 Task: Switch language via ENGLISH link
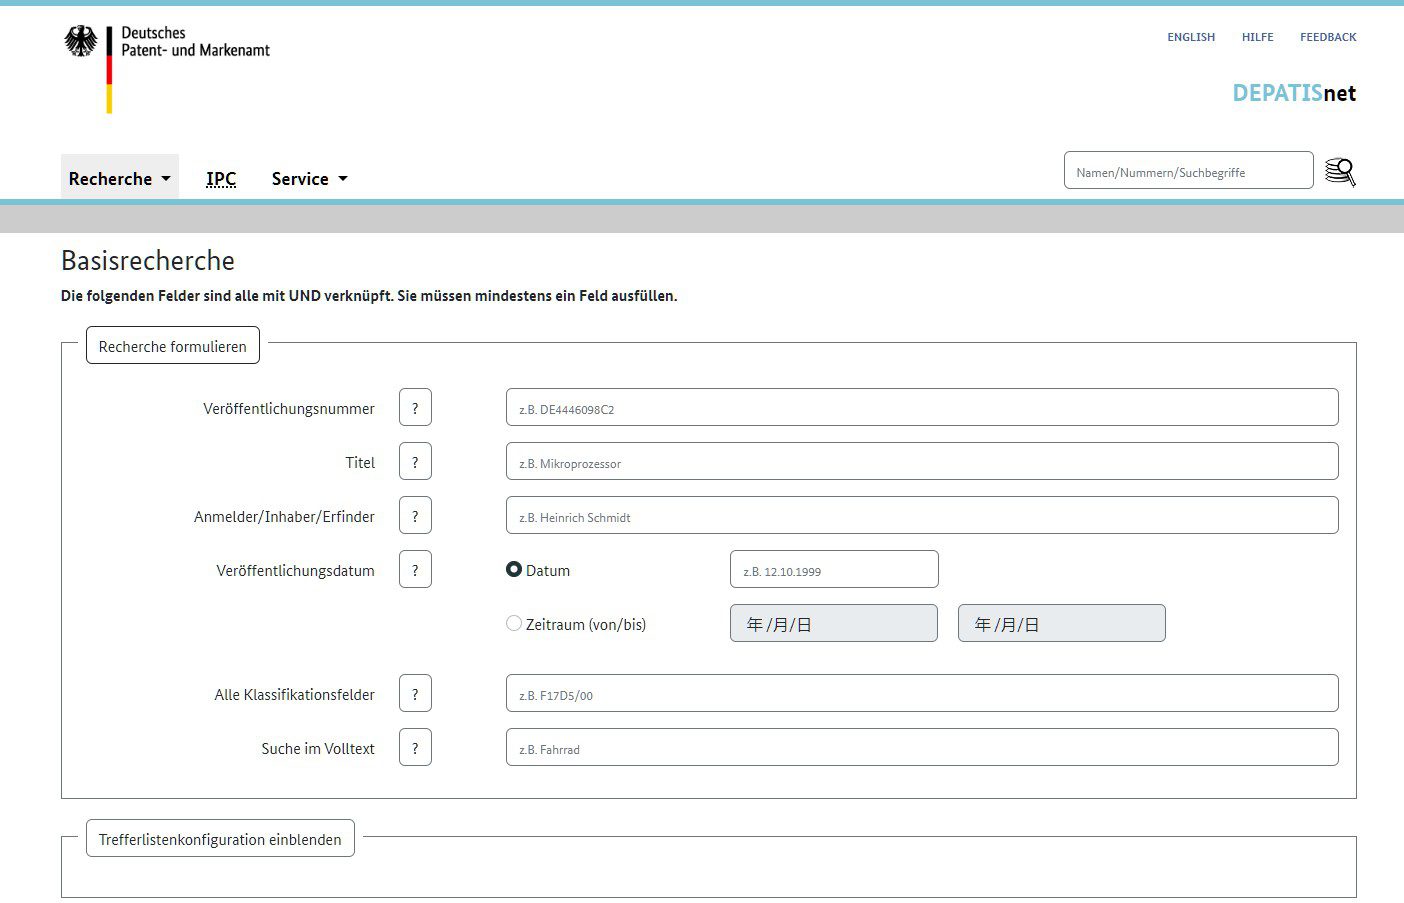coord(1191,37)
